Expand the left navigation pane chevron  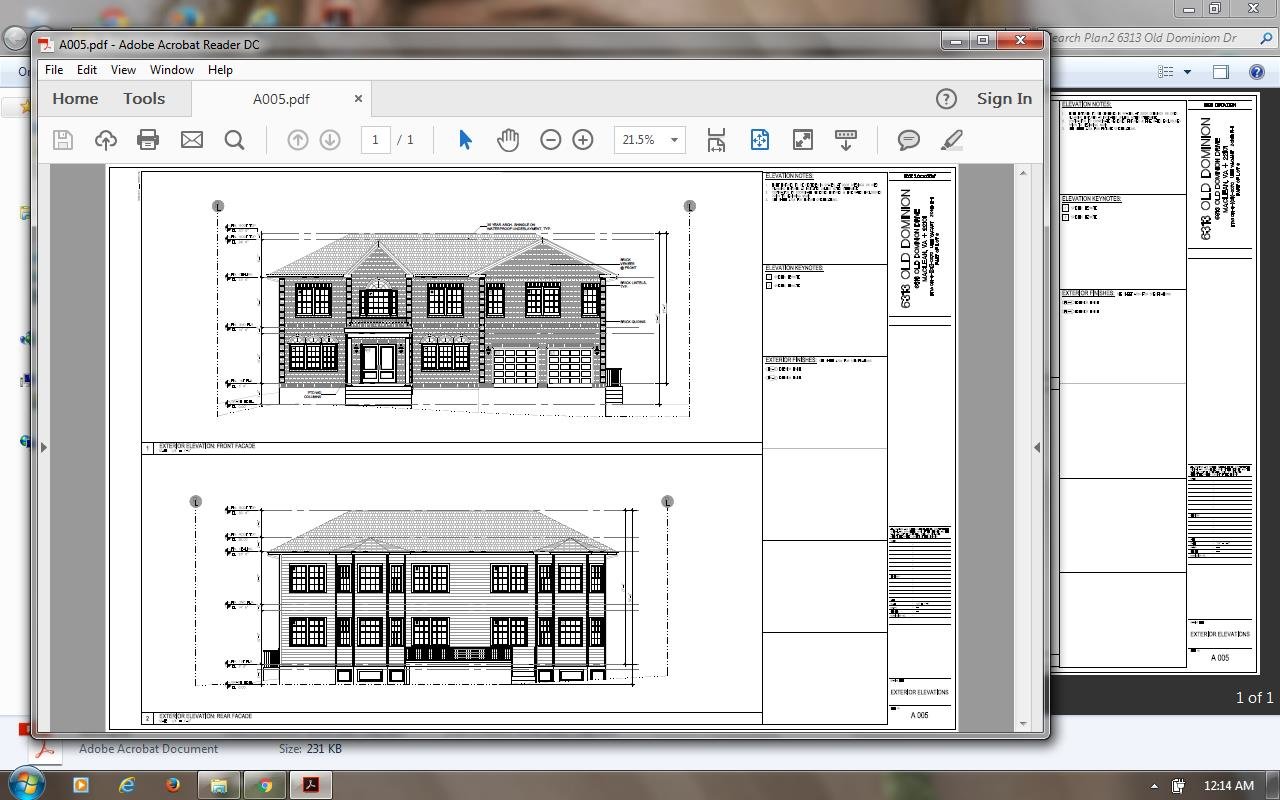44,447
